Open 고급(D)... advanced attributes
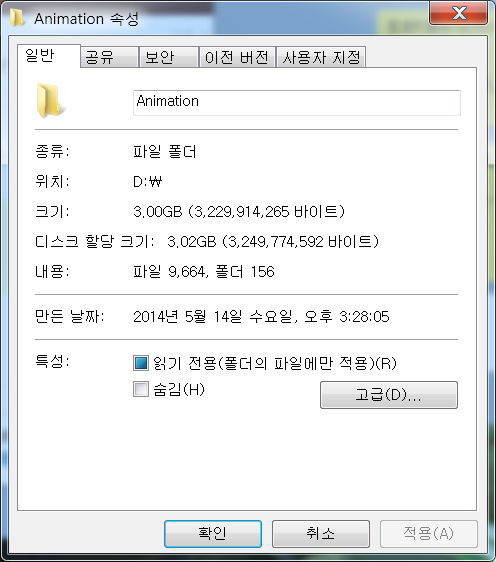The width and height of the screenshot is (496, 562). click(389, 395)
